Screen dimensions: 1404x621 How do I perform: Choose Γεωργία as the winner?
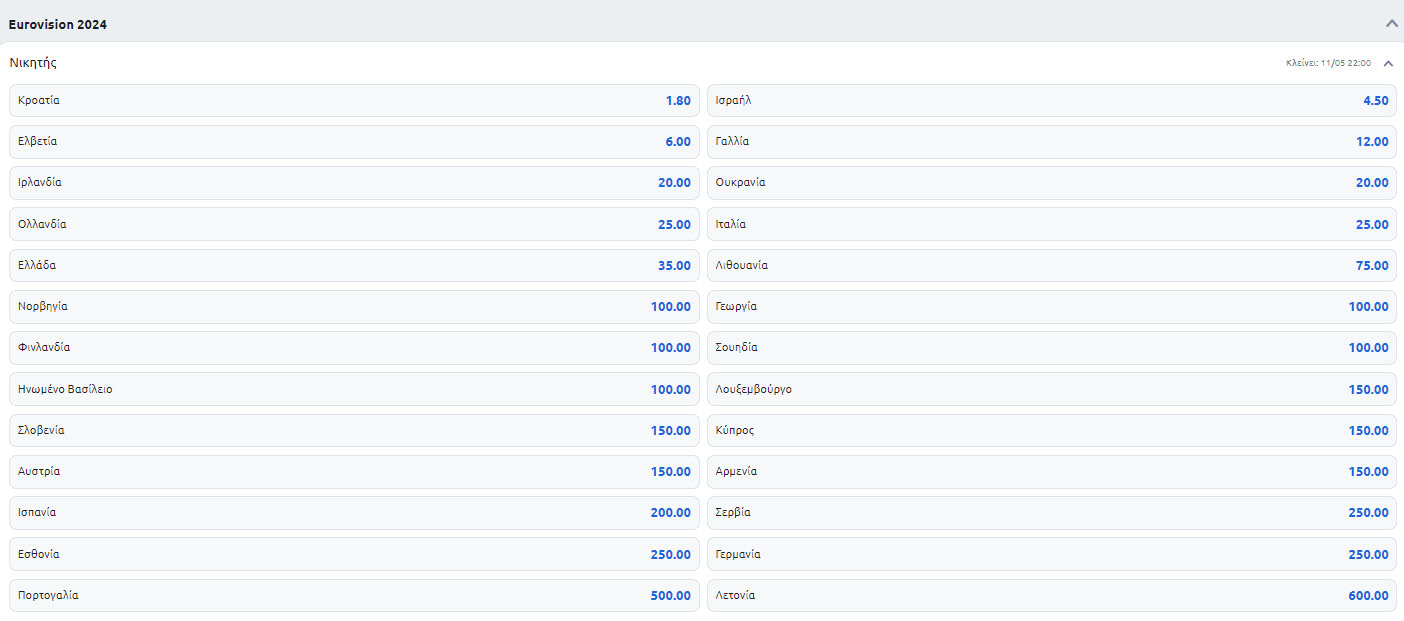[x=1052, y=307]
